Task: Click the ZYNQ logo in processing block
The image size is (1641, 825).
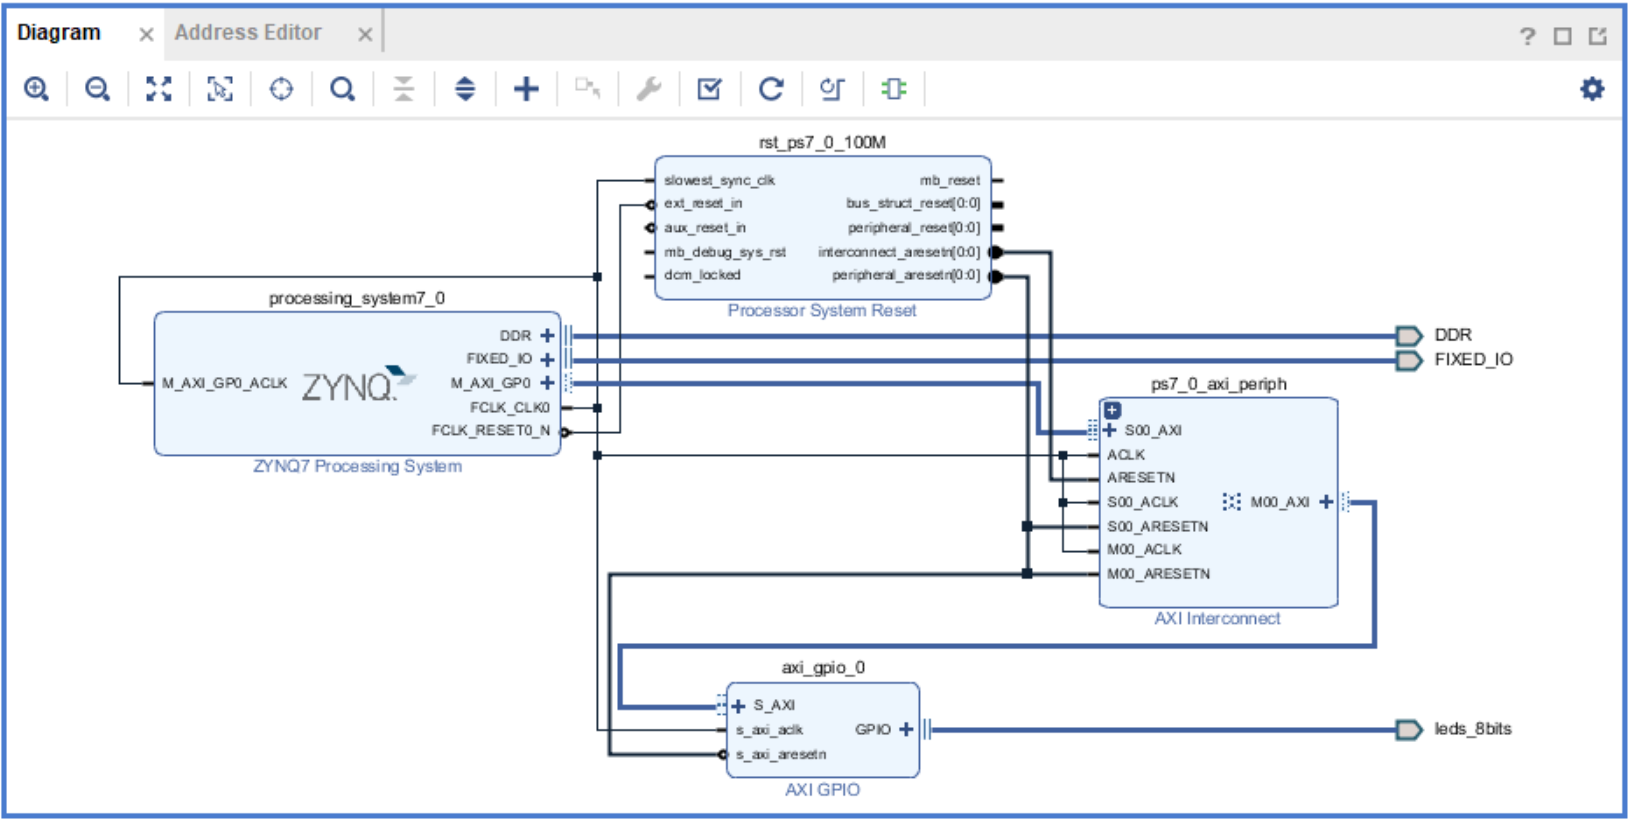Action: 358,384
